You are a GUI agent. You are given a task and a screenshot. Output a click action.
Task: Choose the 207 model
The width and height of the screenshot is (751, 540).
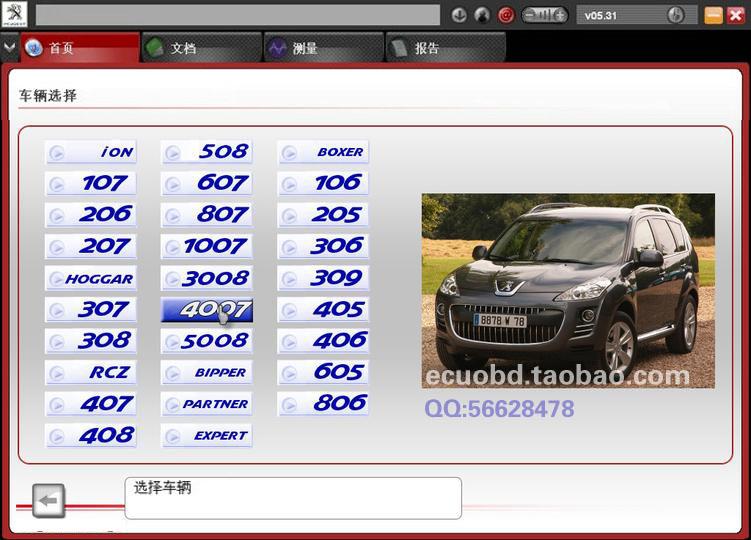[91, 247]
